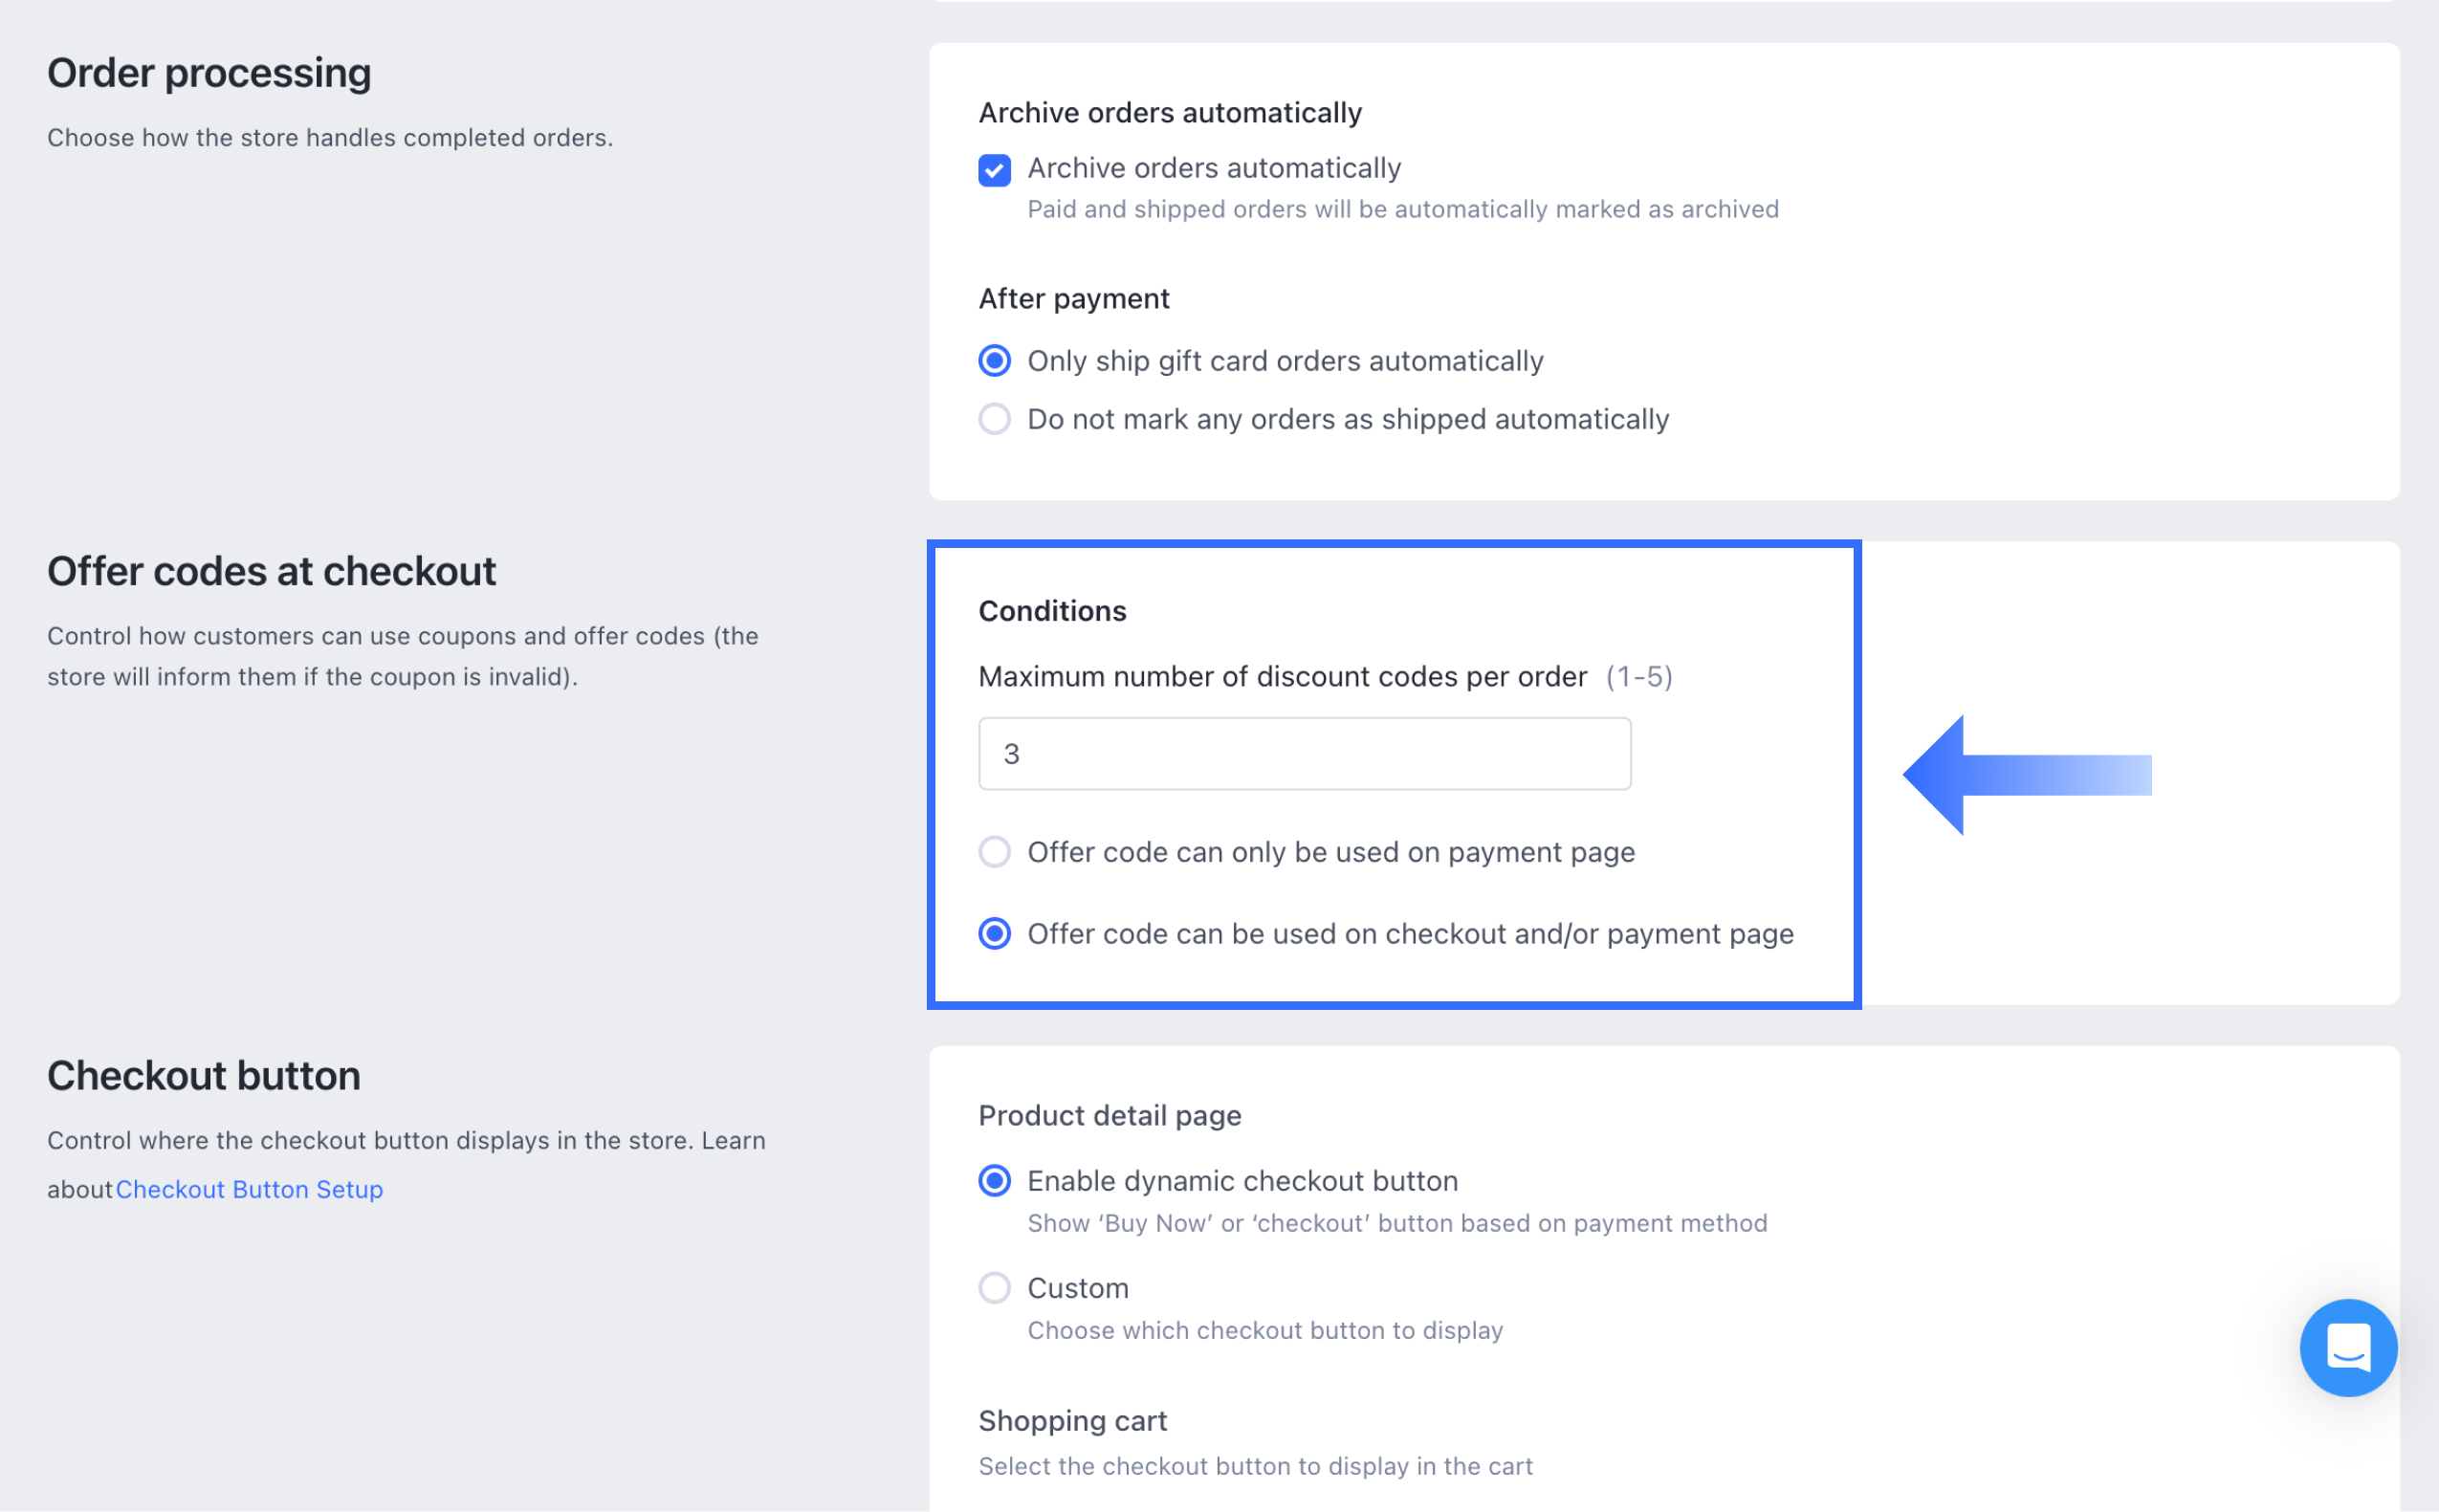Open the Checkout Button Setup link

[249, 1189]
